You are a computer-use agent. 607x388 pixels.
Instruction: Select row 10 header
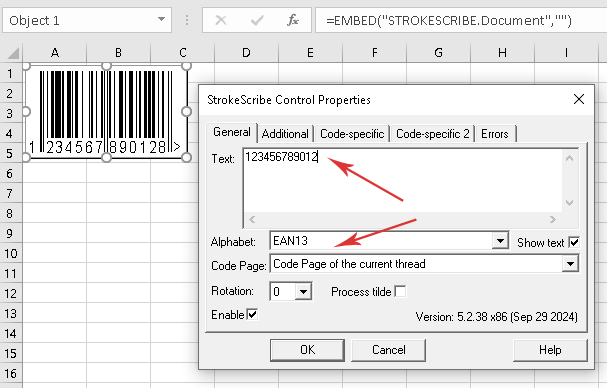(10, 254)
